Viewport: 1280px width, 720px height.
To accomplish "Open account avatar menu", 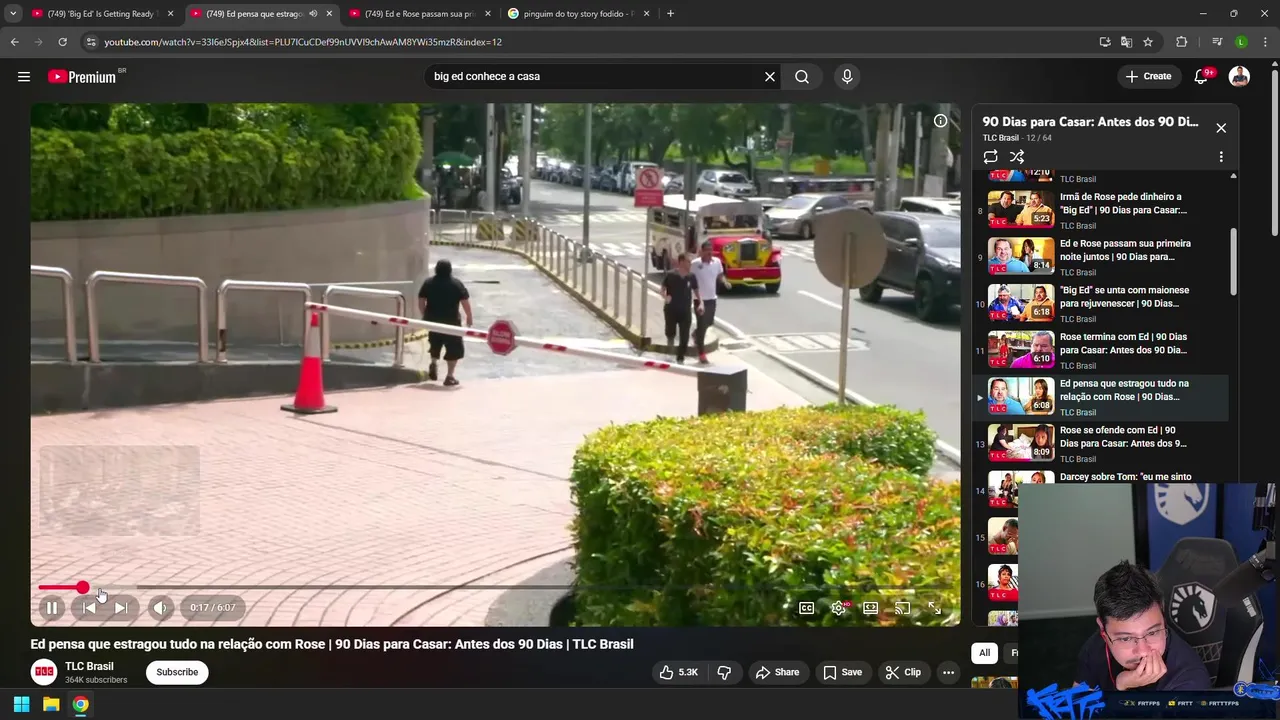I will point(1239,76).
